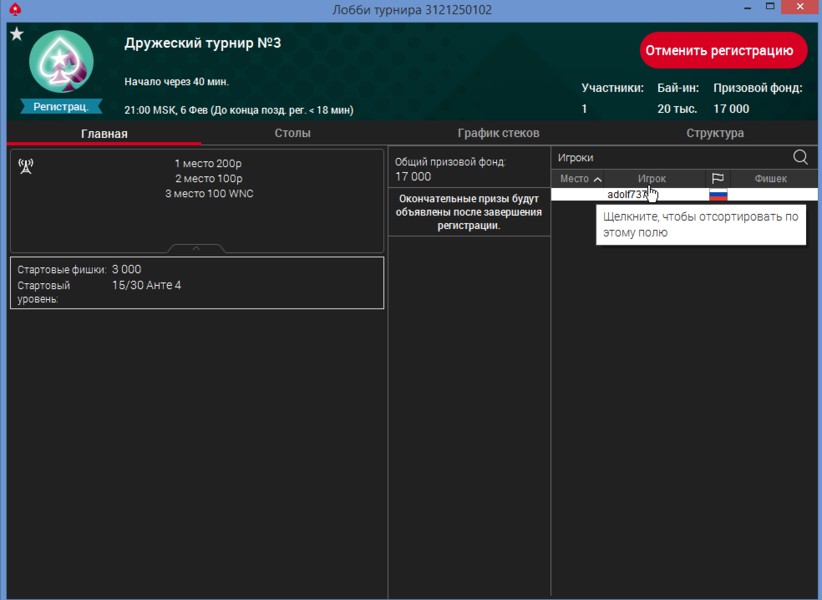This screenshot has height=600, width=822.
Task: Sort by the Игрок column header
Action: click(652, 179)
